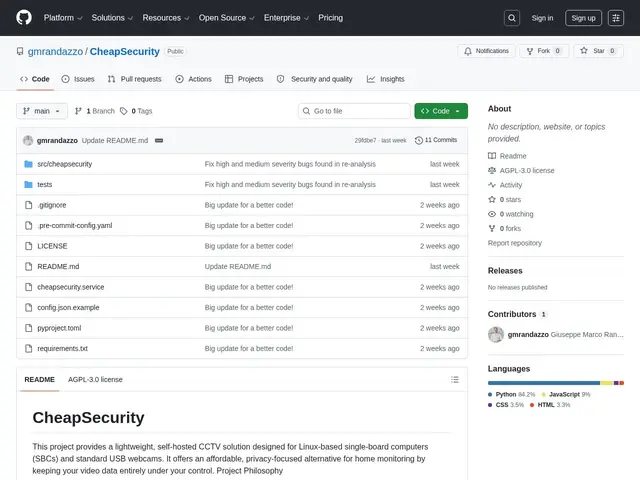Open the search magnifier in the header
Viewport: 640px width, 480px height.
(511, 18)
